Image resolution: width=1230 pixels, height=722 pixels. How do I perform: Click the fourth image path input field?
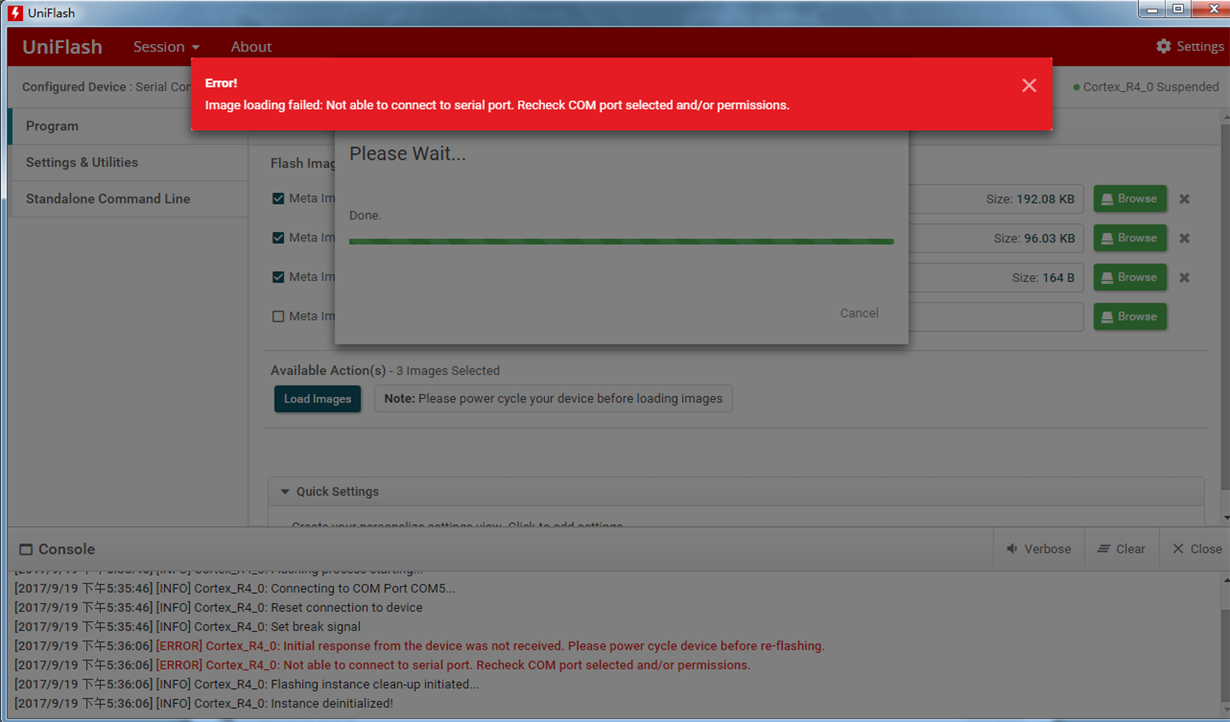tap(995, 316)
